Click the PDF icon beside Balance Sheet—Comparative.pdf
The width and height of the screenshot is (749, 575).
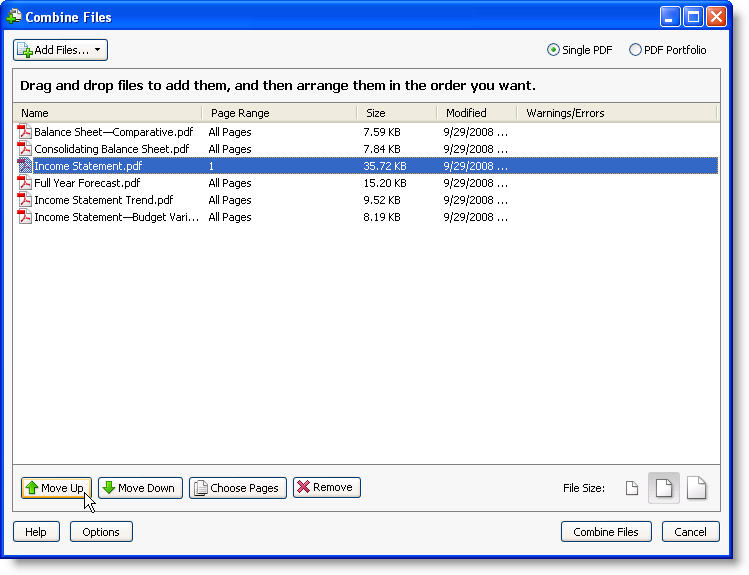pyautogui.click(x=24, y=132)
